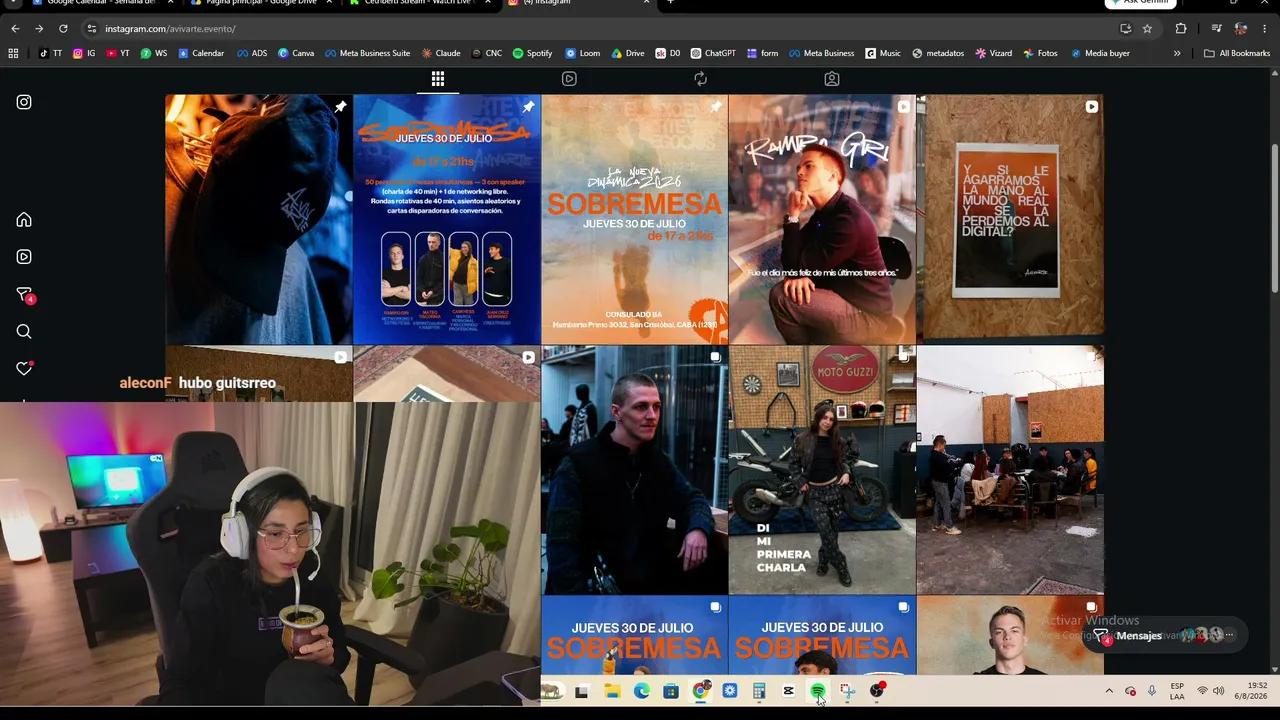1280x720 pixels.
Task: Open the volume control in system tray
Action: click(x=1218, y=691)
